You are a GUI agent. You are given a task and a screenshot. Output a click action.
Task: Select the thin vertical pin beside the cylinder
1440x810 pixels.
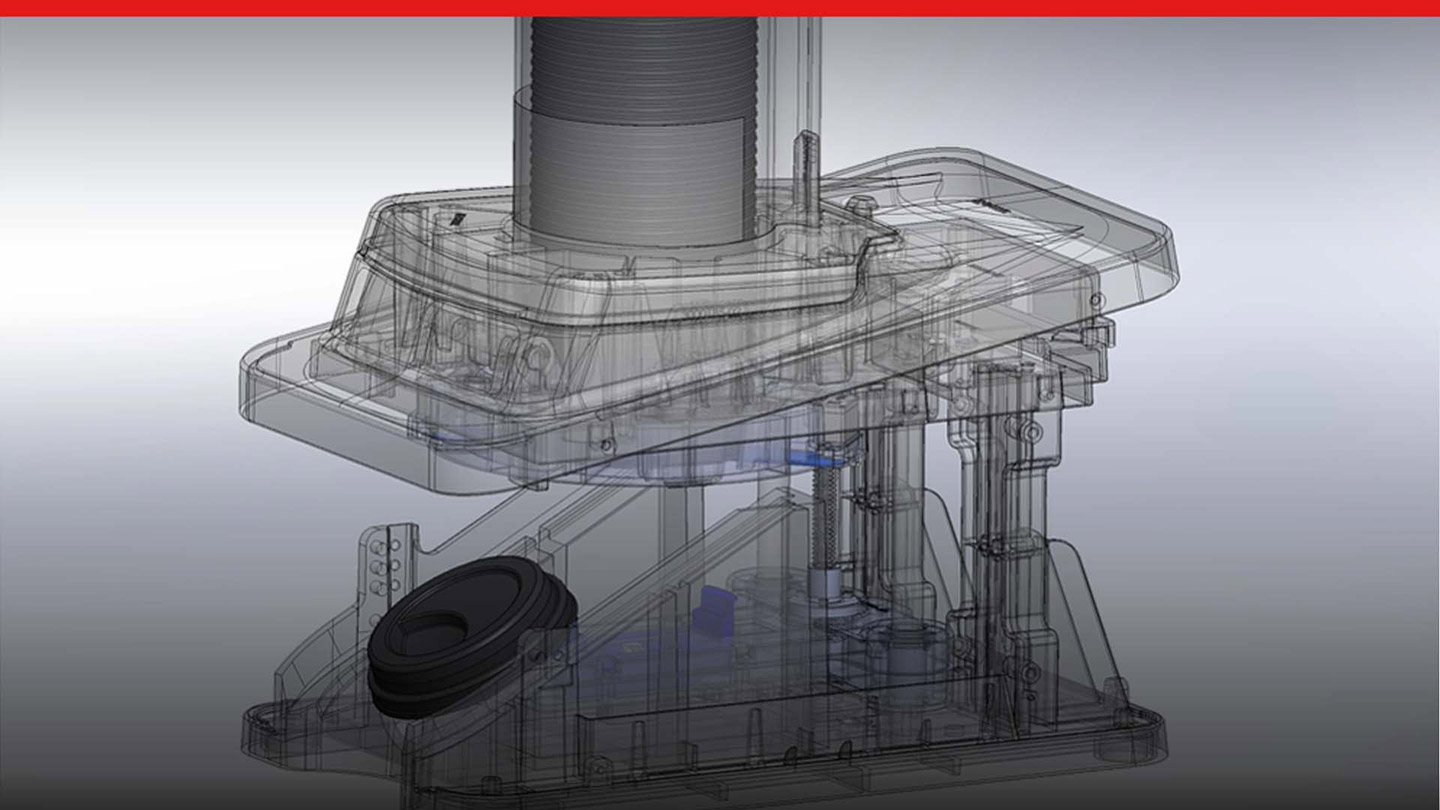coord(799,160)
